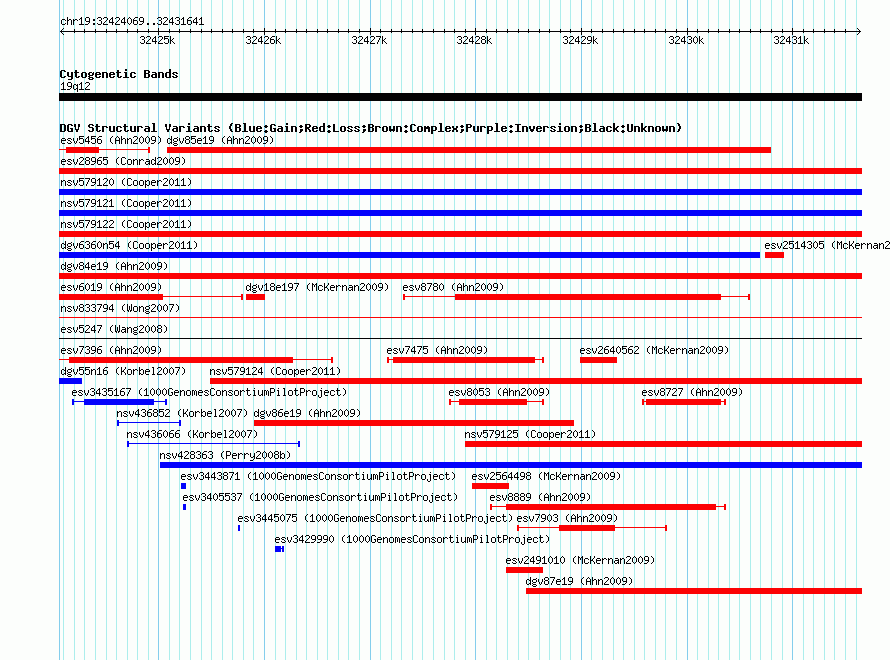890x660 pixels.
Task: Click esv3429990 1000Genomes variant label
Action: tap(412, 539)
